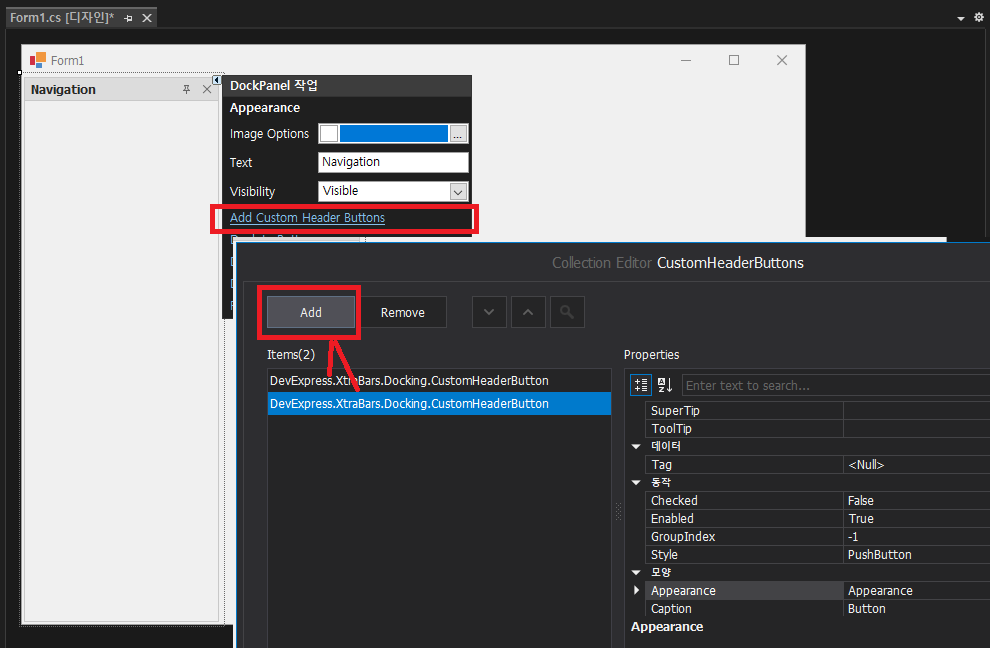Select the Checked property name

(x=674, y=500)
